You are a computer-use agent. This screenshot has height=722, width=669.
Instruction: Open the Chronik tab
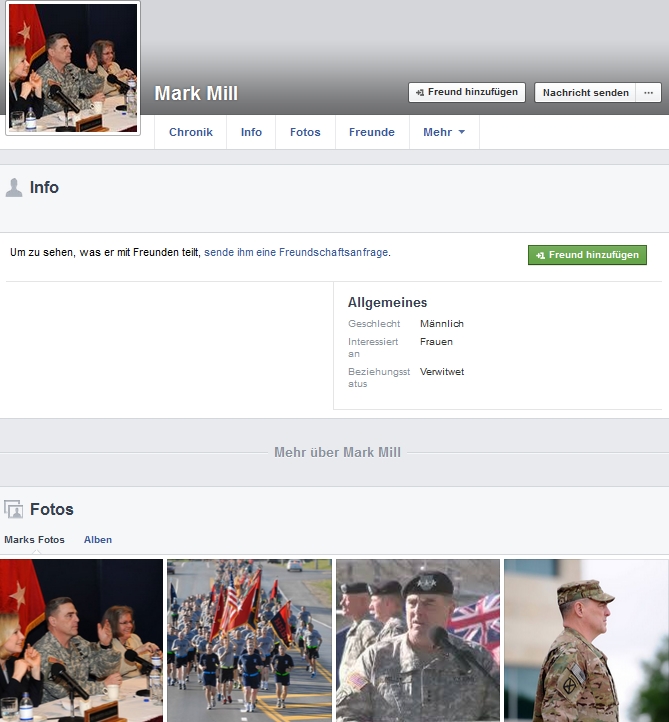190,132
